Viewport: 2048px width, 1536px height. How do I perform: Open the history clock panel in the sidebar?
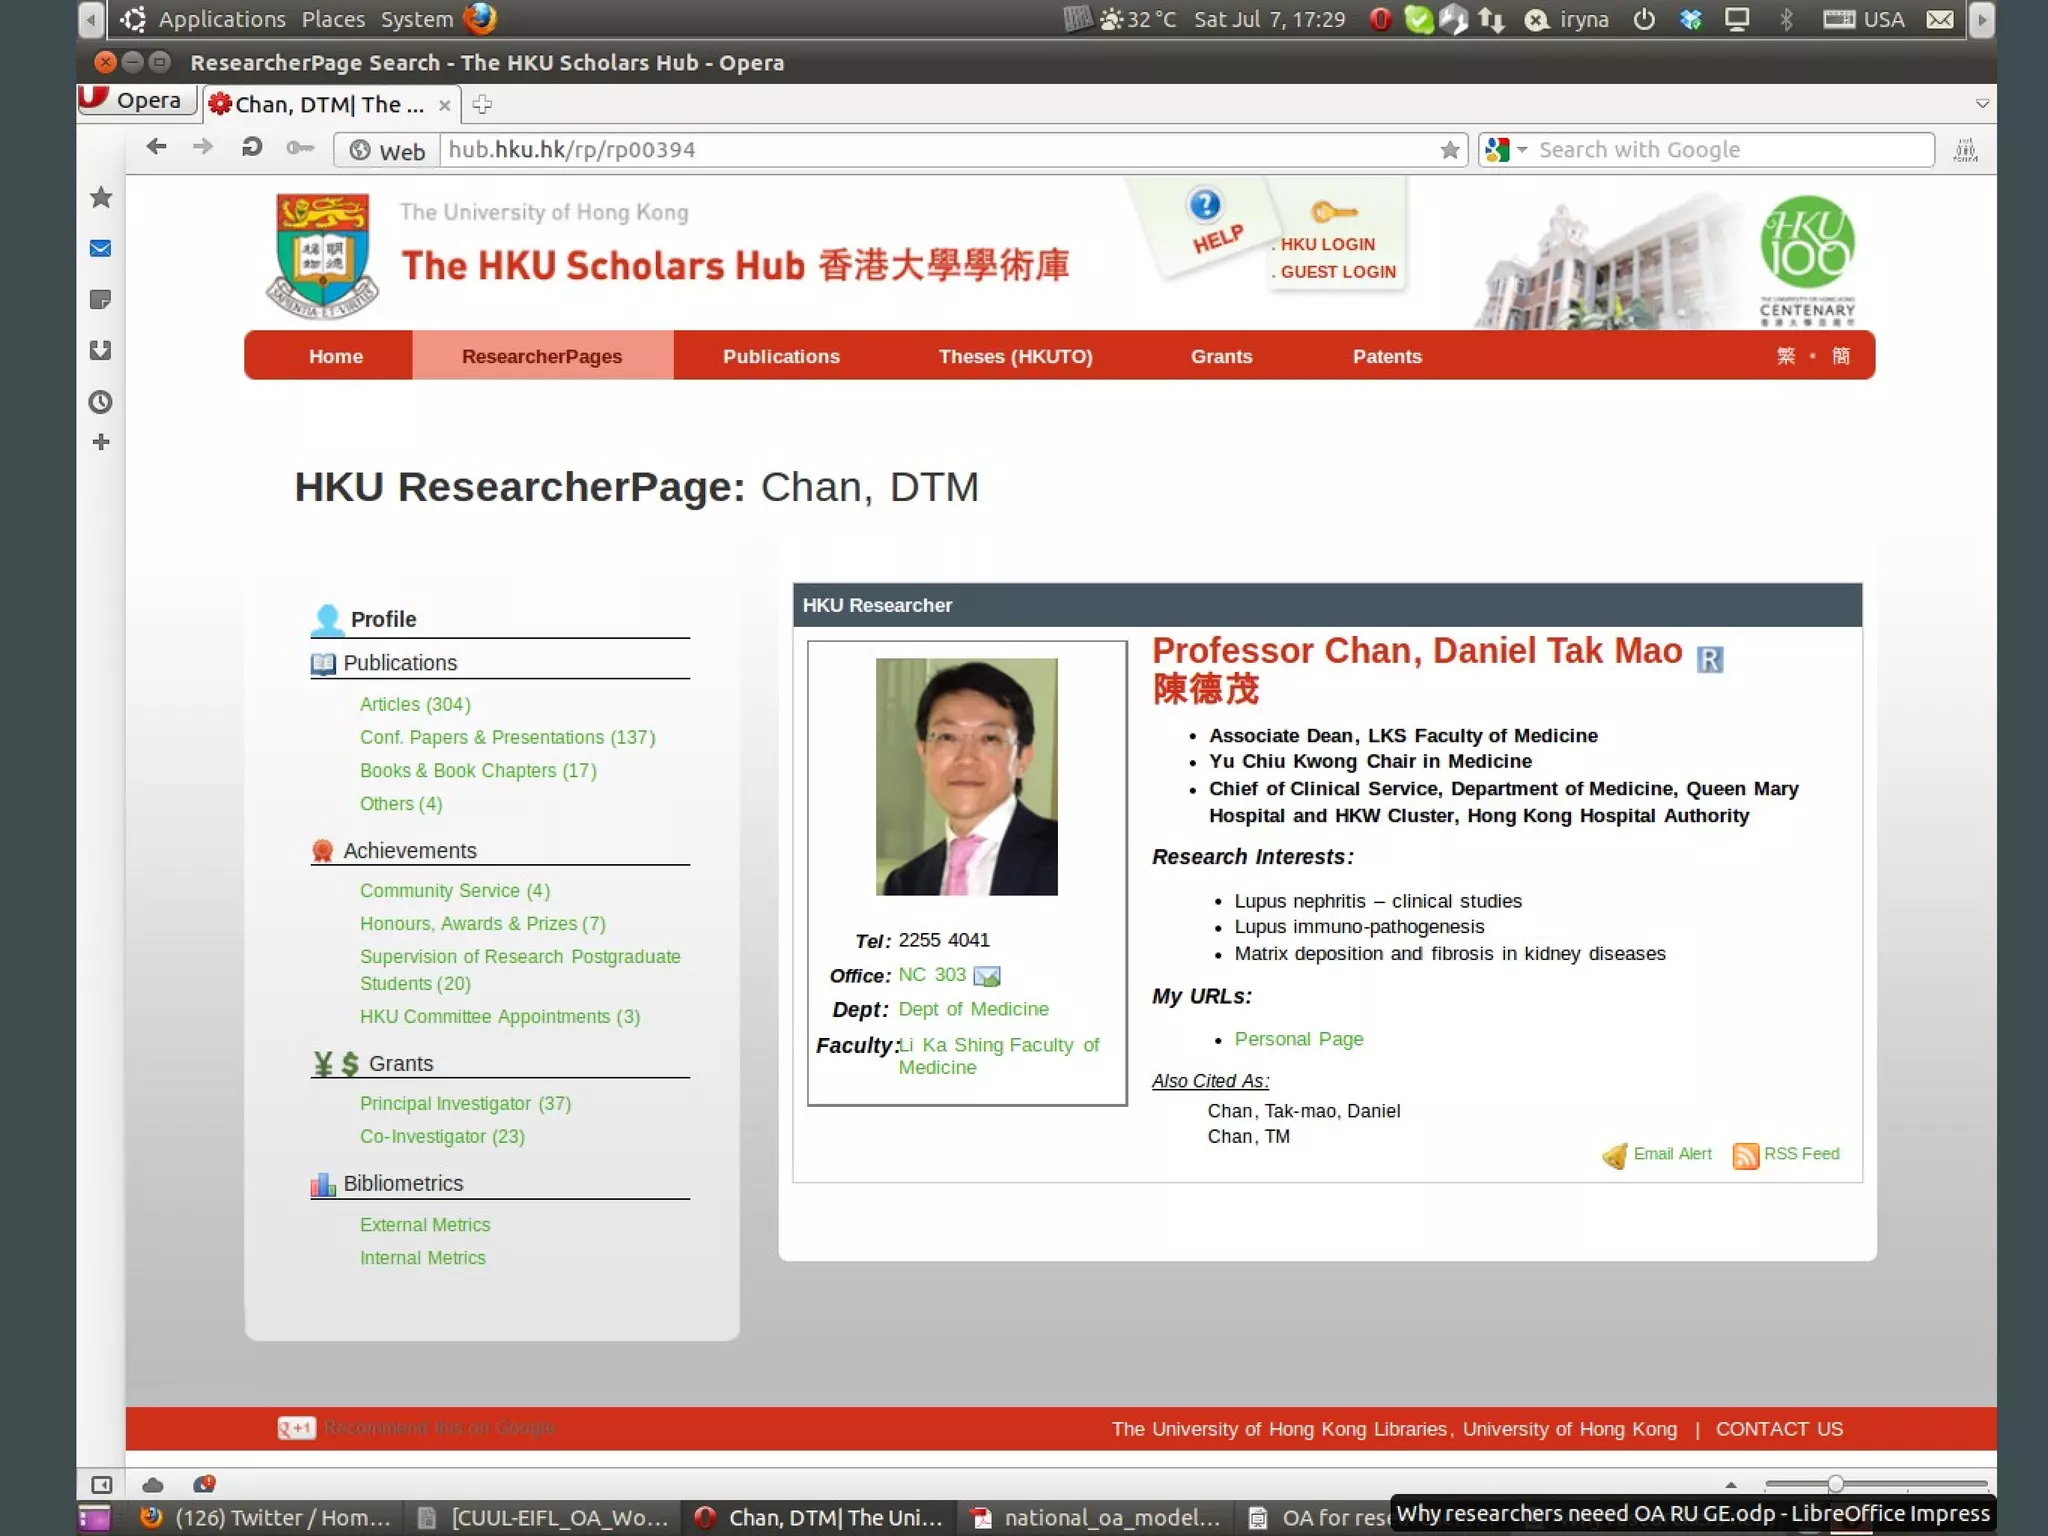pyautogui.click(x=101, y=402)
